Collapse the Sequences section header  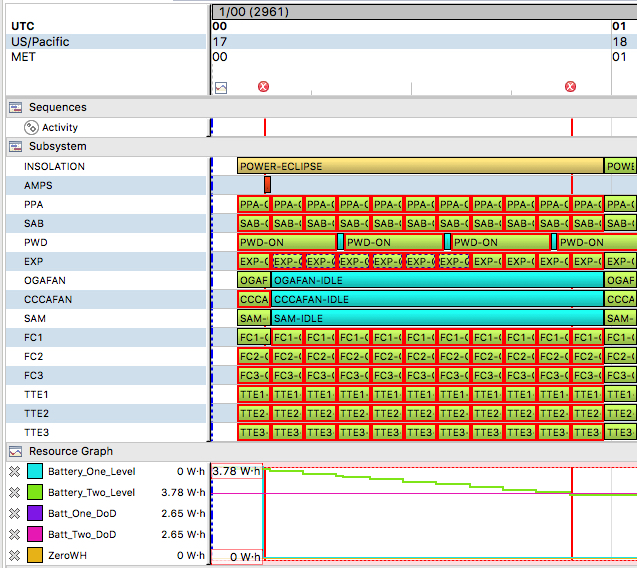(58, 107)
